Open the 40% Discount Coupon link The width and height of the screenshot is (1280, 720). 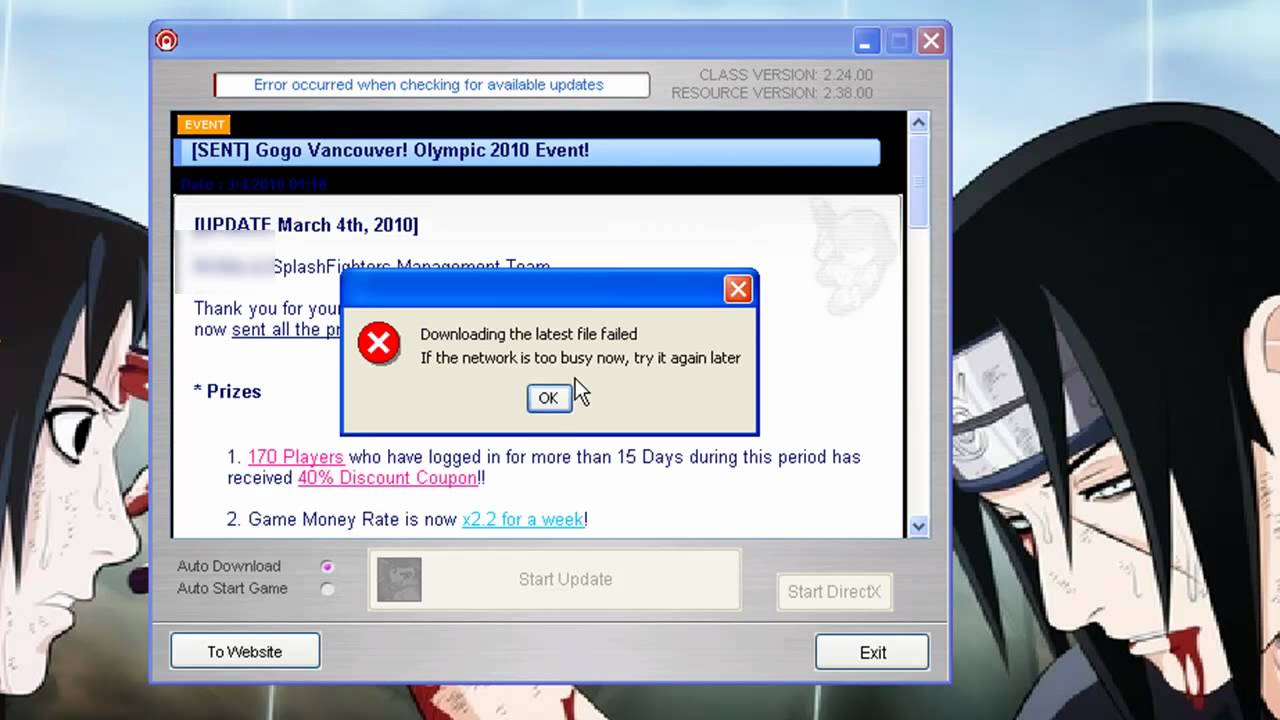pos(388,478)
